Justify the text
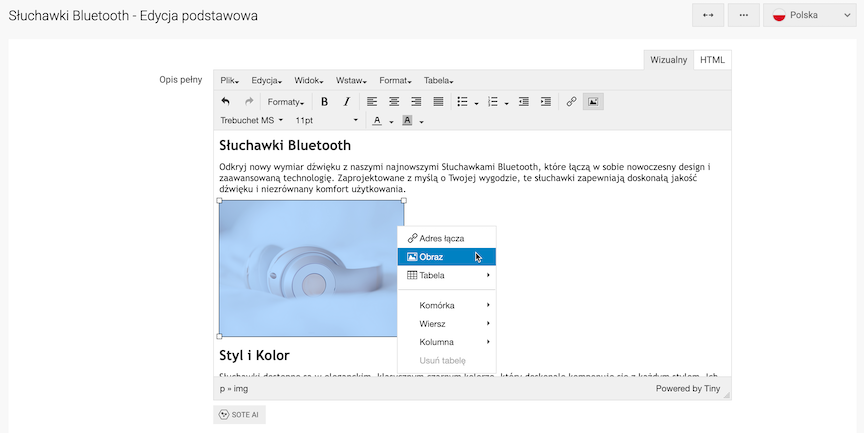 pyautogui.click(x=438, y=101)
